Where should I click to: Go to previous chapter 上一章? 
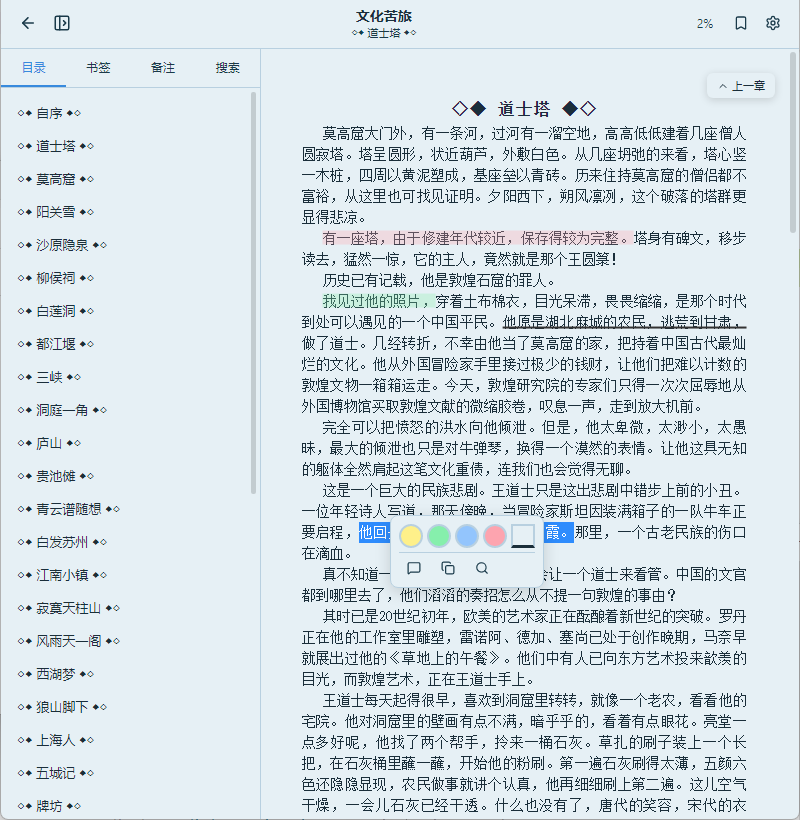tap(741, 86)
